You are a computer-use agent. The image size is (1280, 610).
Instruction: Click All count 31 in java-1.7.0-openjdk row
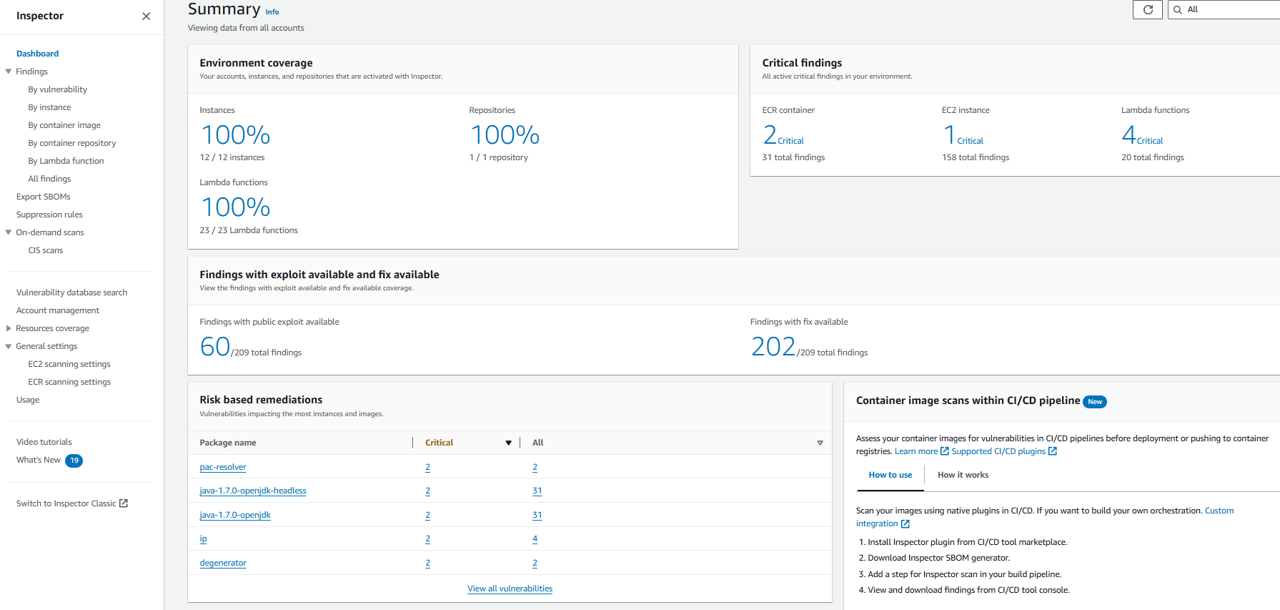537,515
